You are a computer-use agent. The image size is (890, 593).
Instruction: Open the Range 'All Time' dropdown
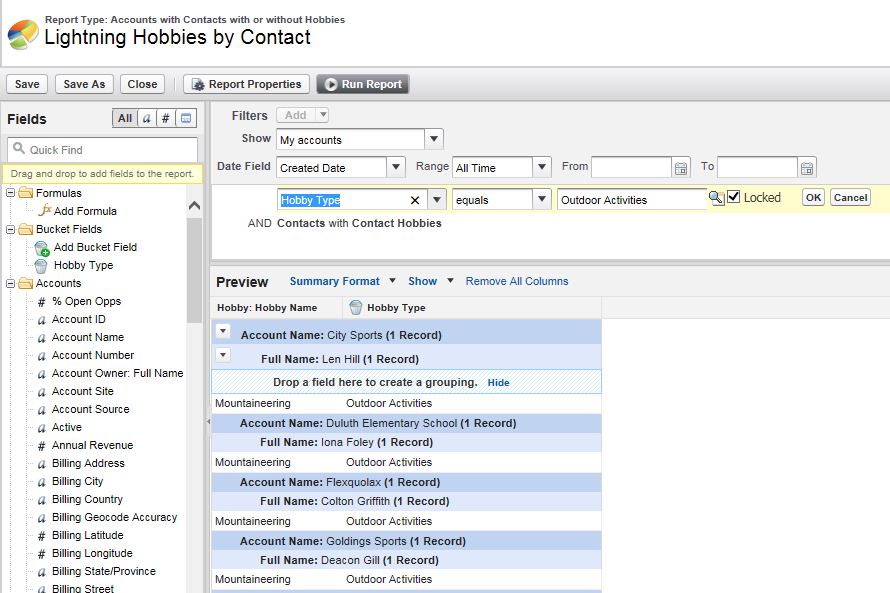[541, 167]
